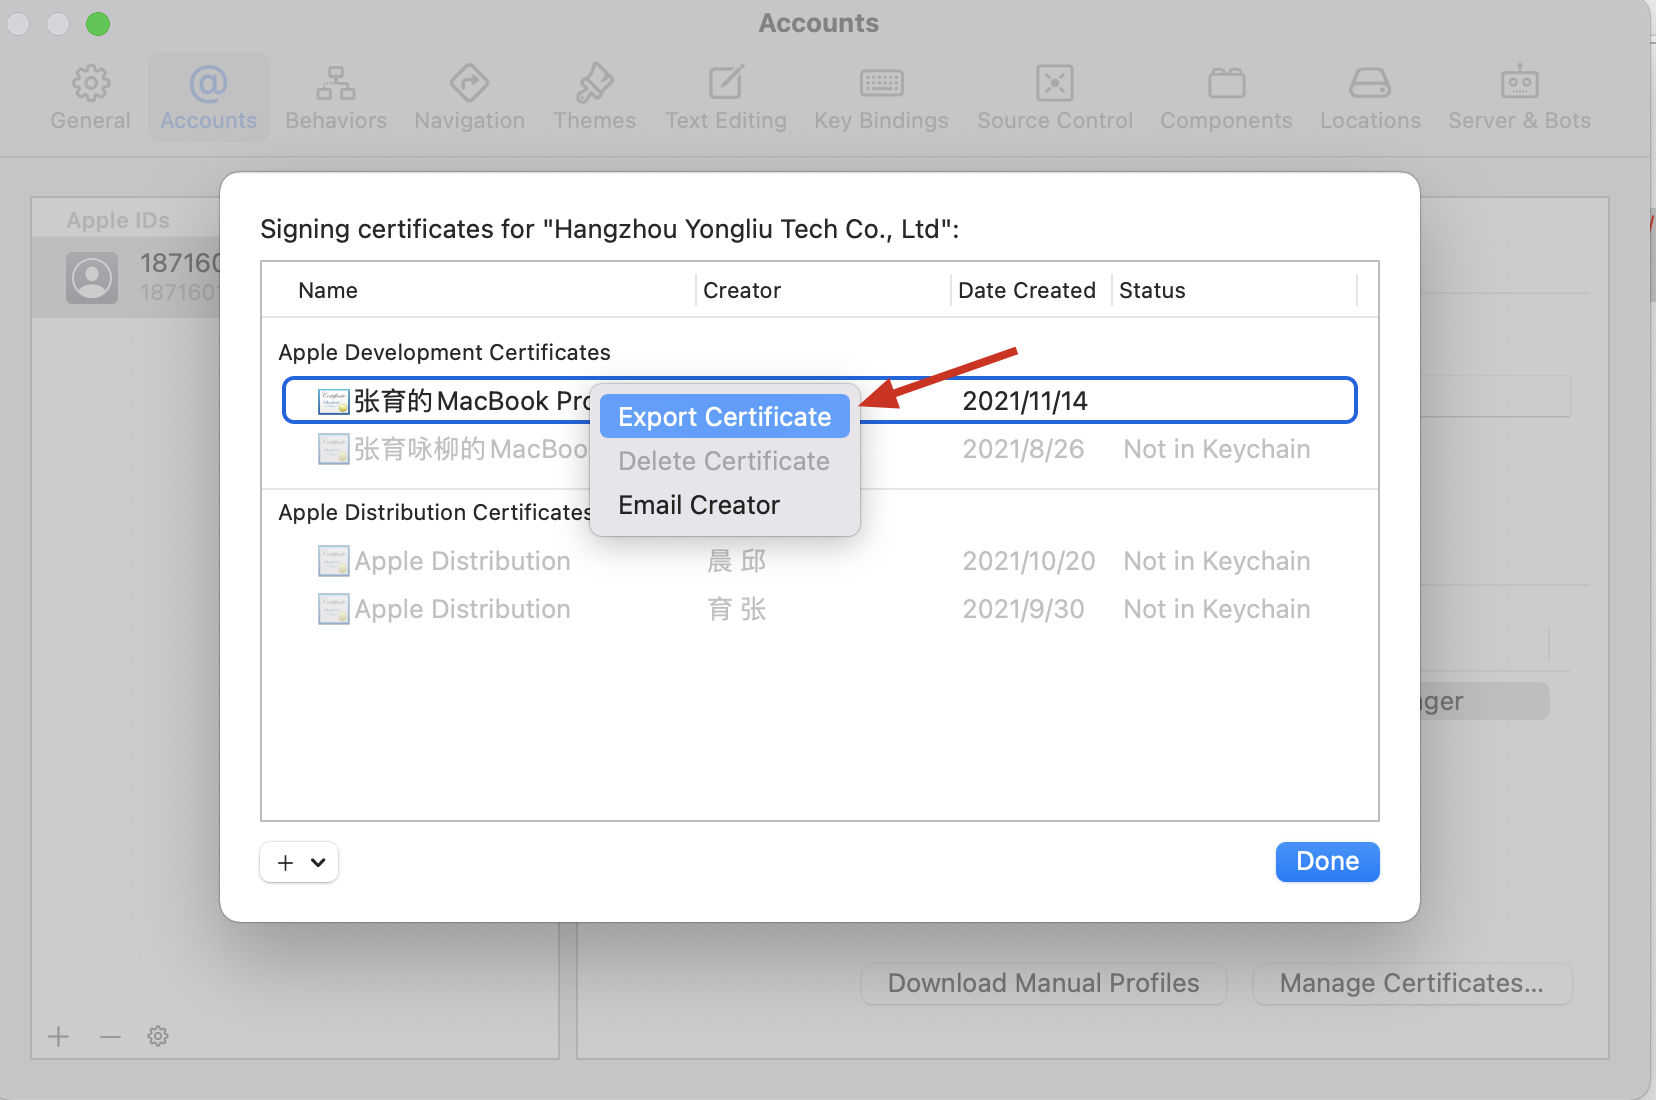Viewport: 1656px width, 1100px height.
Task: Click the Apple IDs list header
Action: pos(118,220)
